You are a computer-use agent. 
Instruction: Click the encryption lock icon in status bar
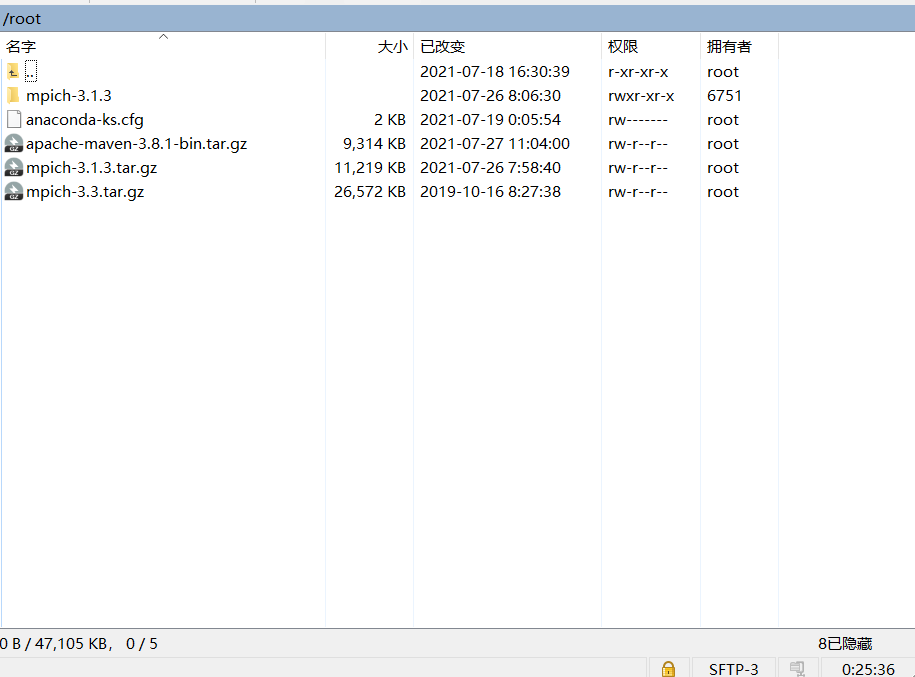pyautogui.click(x=667, y=668)
